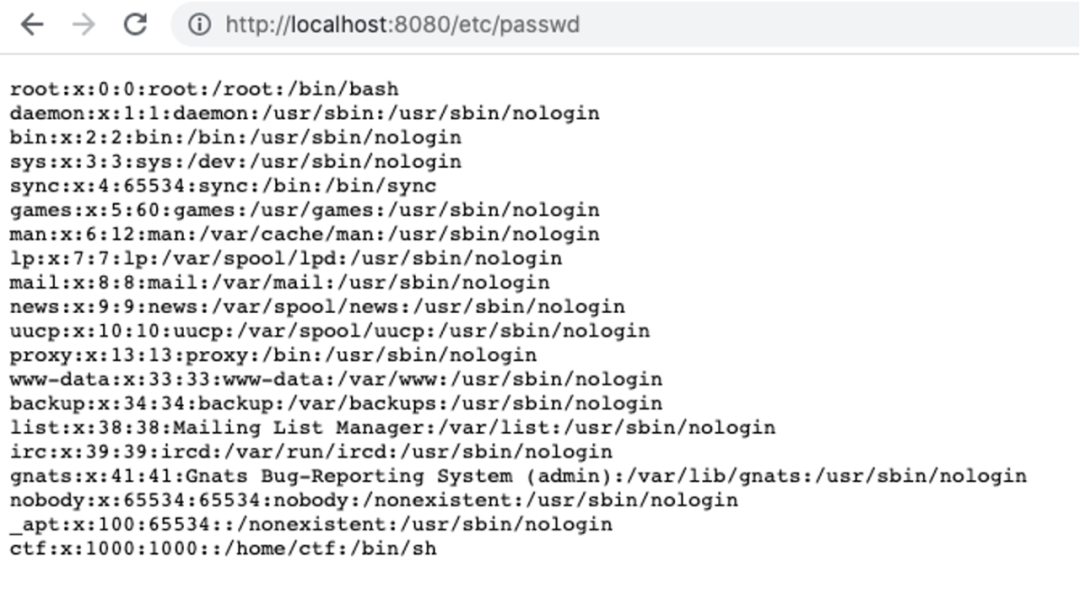Image resolution: width=1080 pixels, height=589 pixels.
Task: Click the sys:x:3:3 entry
Action: [x=236, y=162]
